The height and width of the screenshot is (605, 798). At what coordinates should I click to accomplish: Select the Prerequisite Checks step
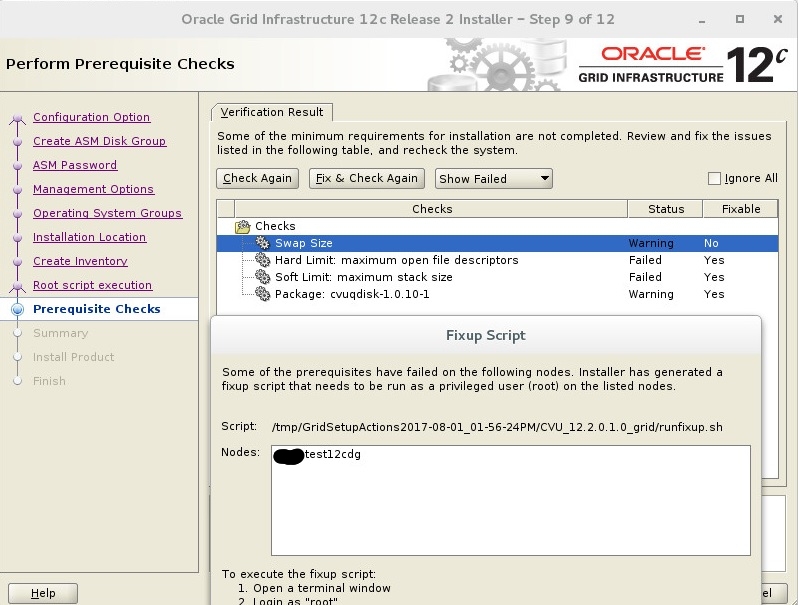point(97,309)
